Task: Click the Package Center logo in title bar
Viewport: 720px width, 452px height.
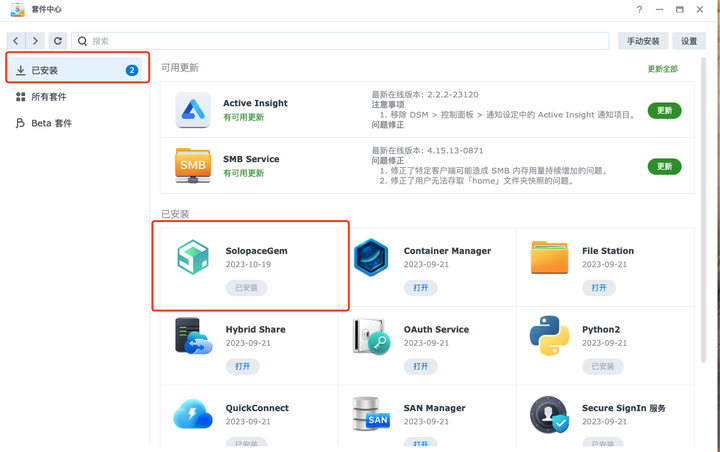Action: click(x=17, y=9)
